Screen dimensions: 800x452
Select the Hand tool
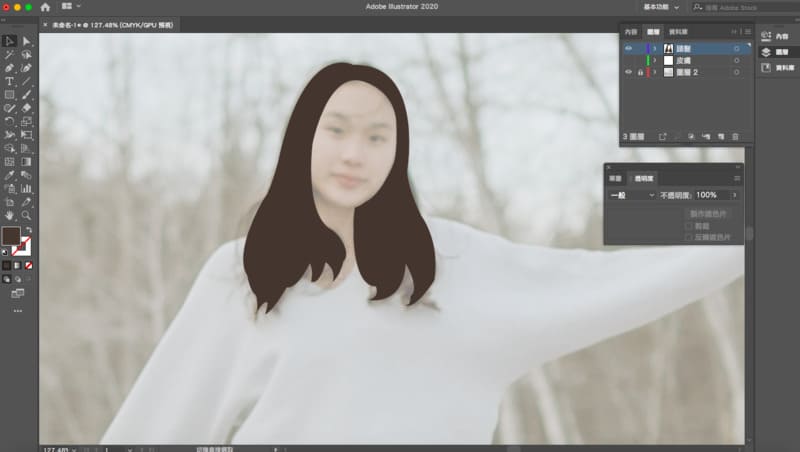(9, 215)
